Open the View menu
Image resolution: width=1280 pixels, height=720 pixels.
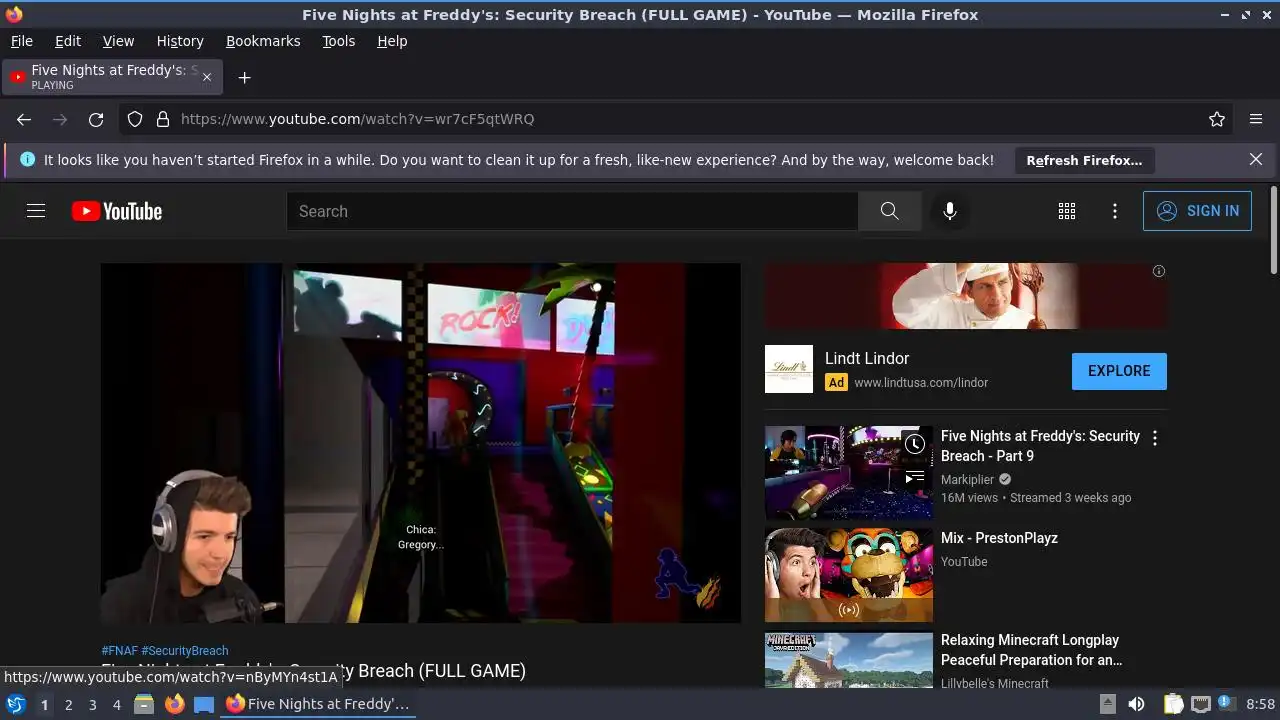[118, 41]
